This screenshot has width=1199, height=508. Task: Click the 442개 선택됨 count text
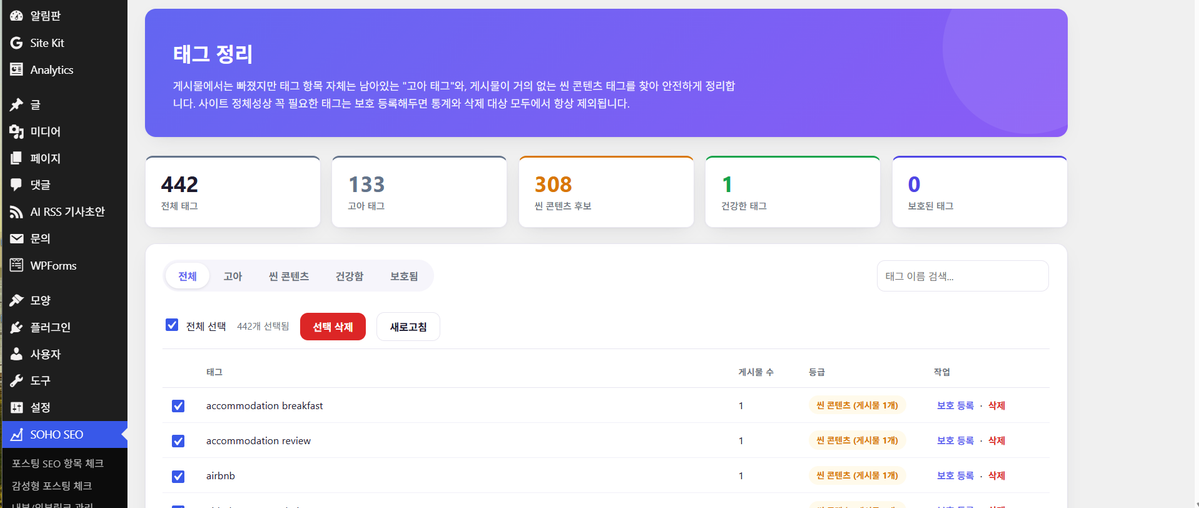coord(263,327)
